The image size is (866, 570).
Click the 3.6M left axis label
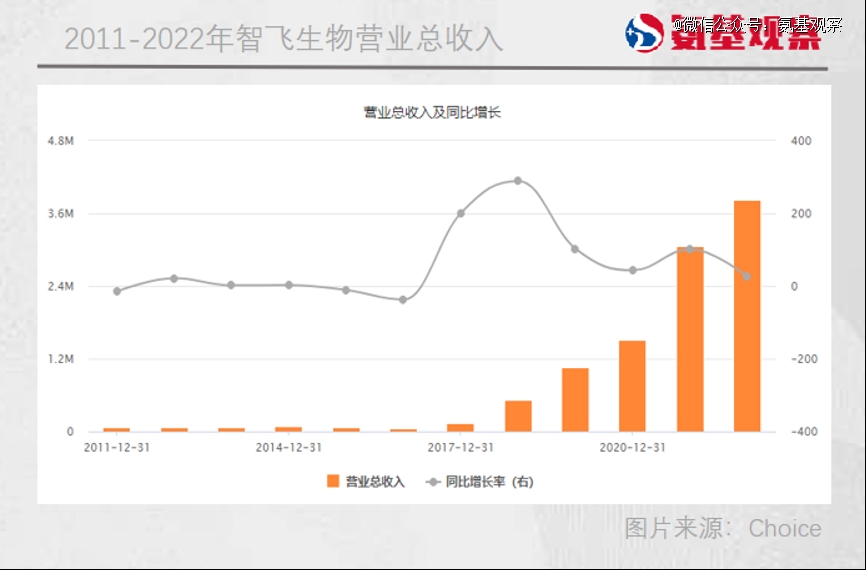click(61, 214)
